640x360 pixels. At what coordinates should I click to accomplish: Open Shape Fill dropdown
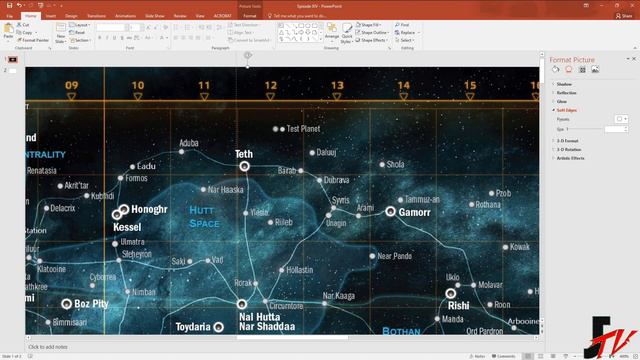pos(369,25)
